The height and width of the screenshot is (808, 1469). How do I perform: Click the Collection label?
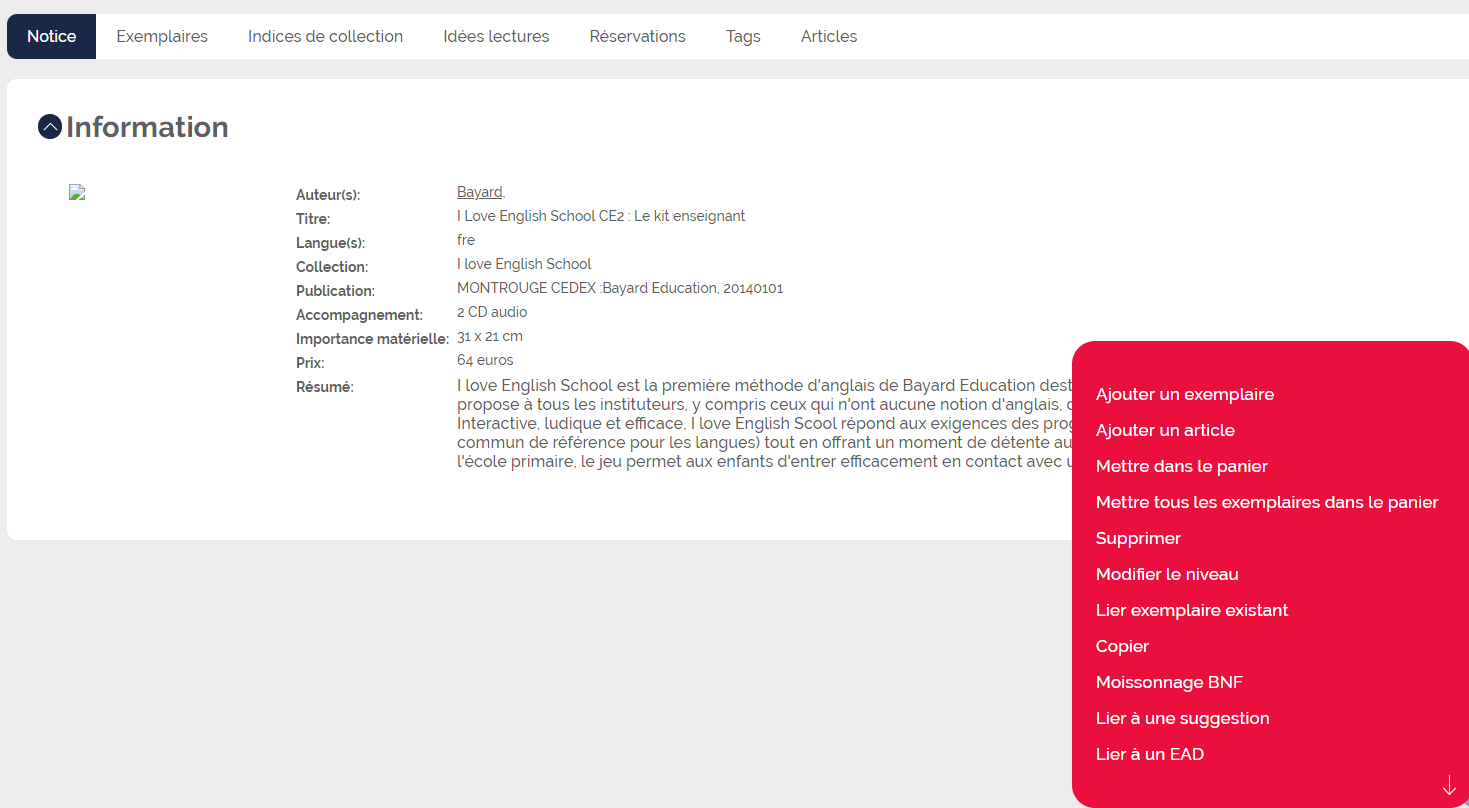(332, 267)
